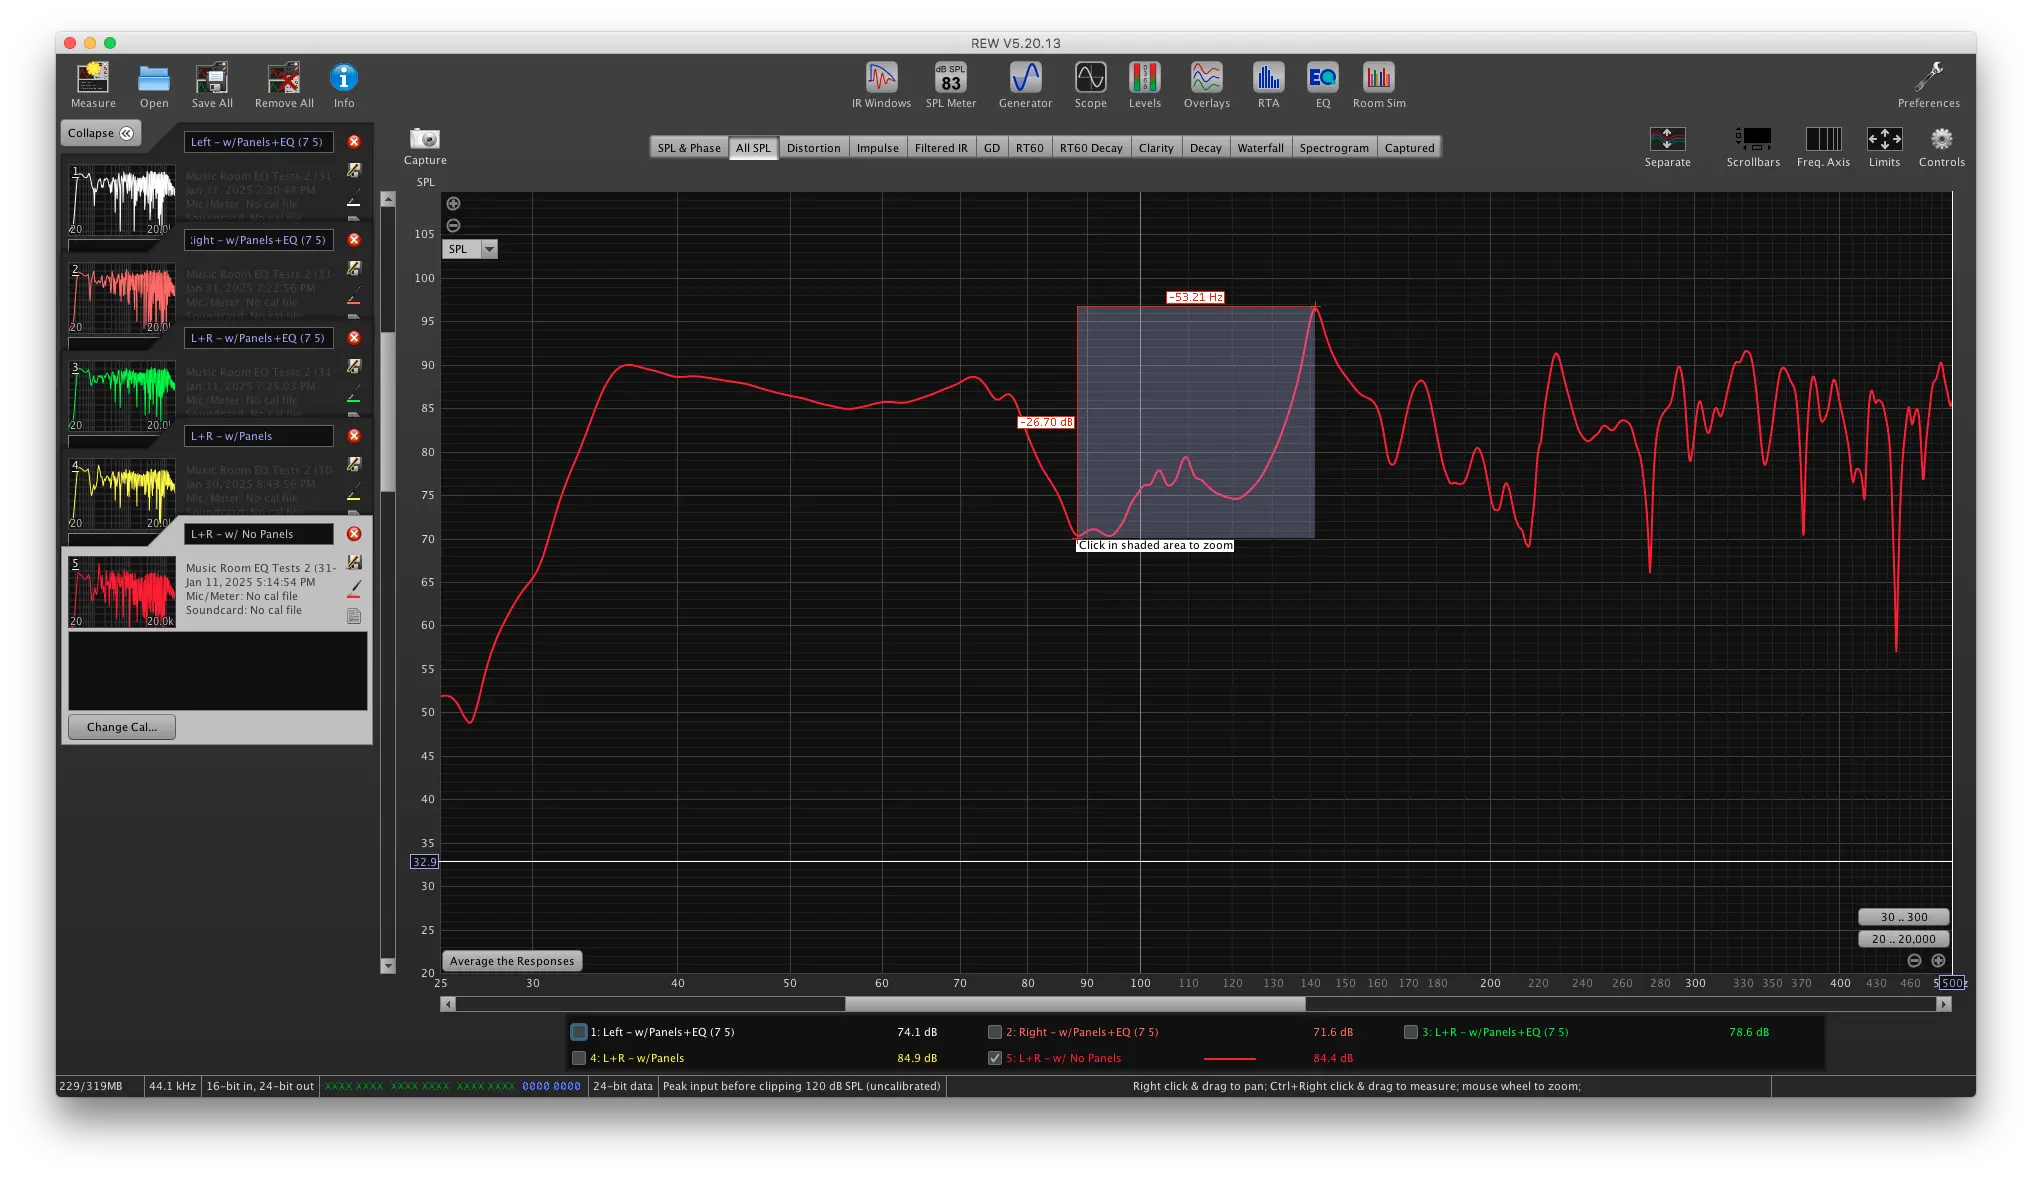Click the Measure toolbar icon
Image resolution: width=2032 pixels, height=1177 pixels.
click(93, 78)
